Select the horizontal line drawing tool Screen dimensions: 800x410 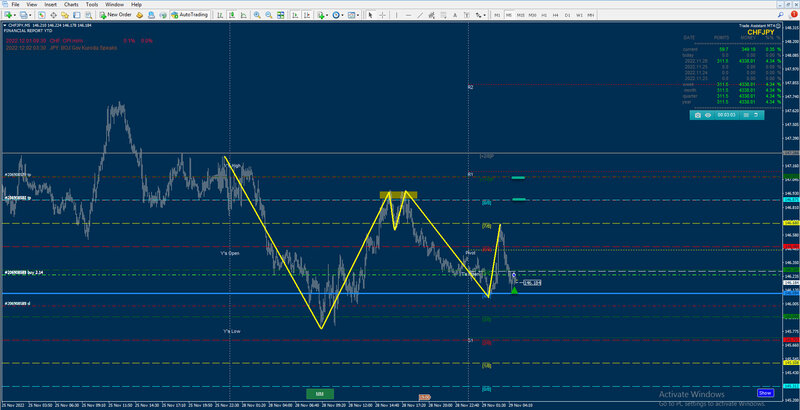[408, 15]
